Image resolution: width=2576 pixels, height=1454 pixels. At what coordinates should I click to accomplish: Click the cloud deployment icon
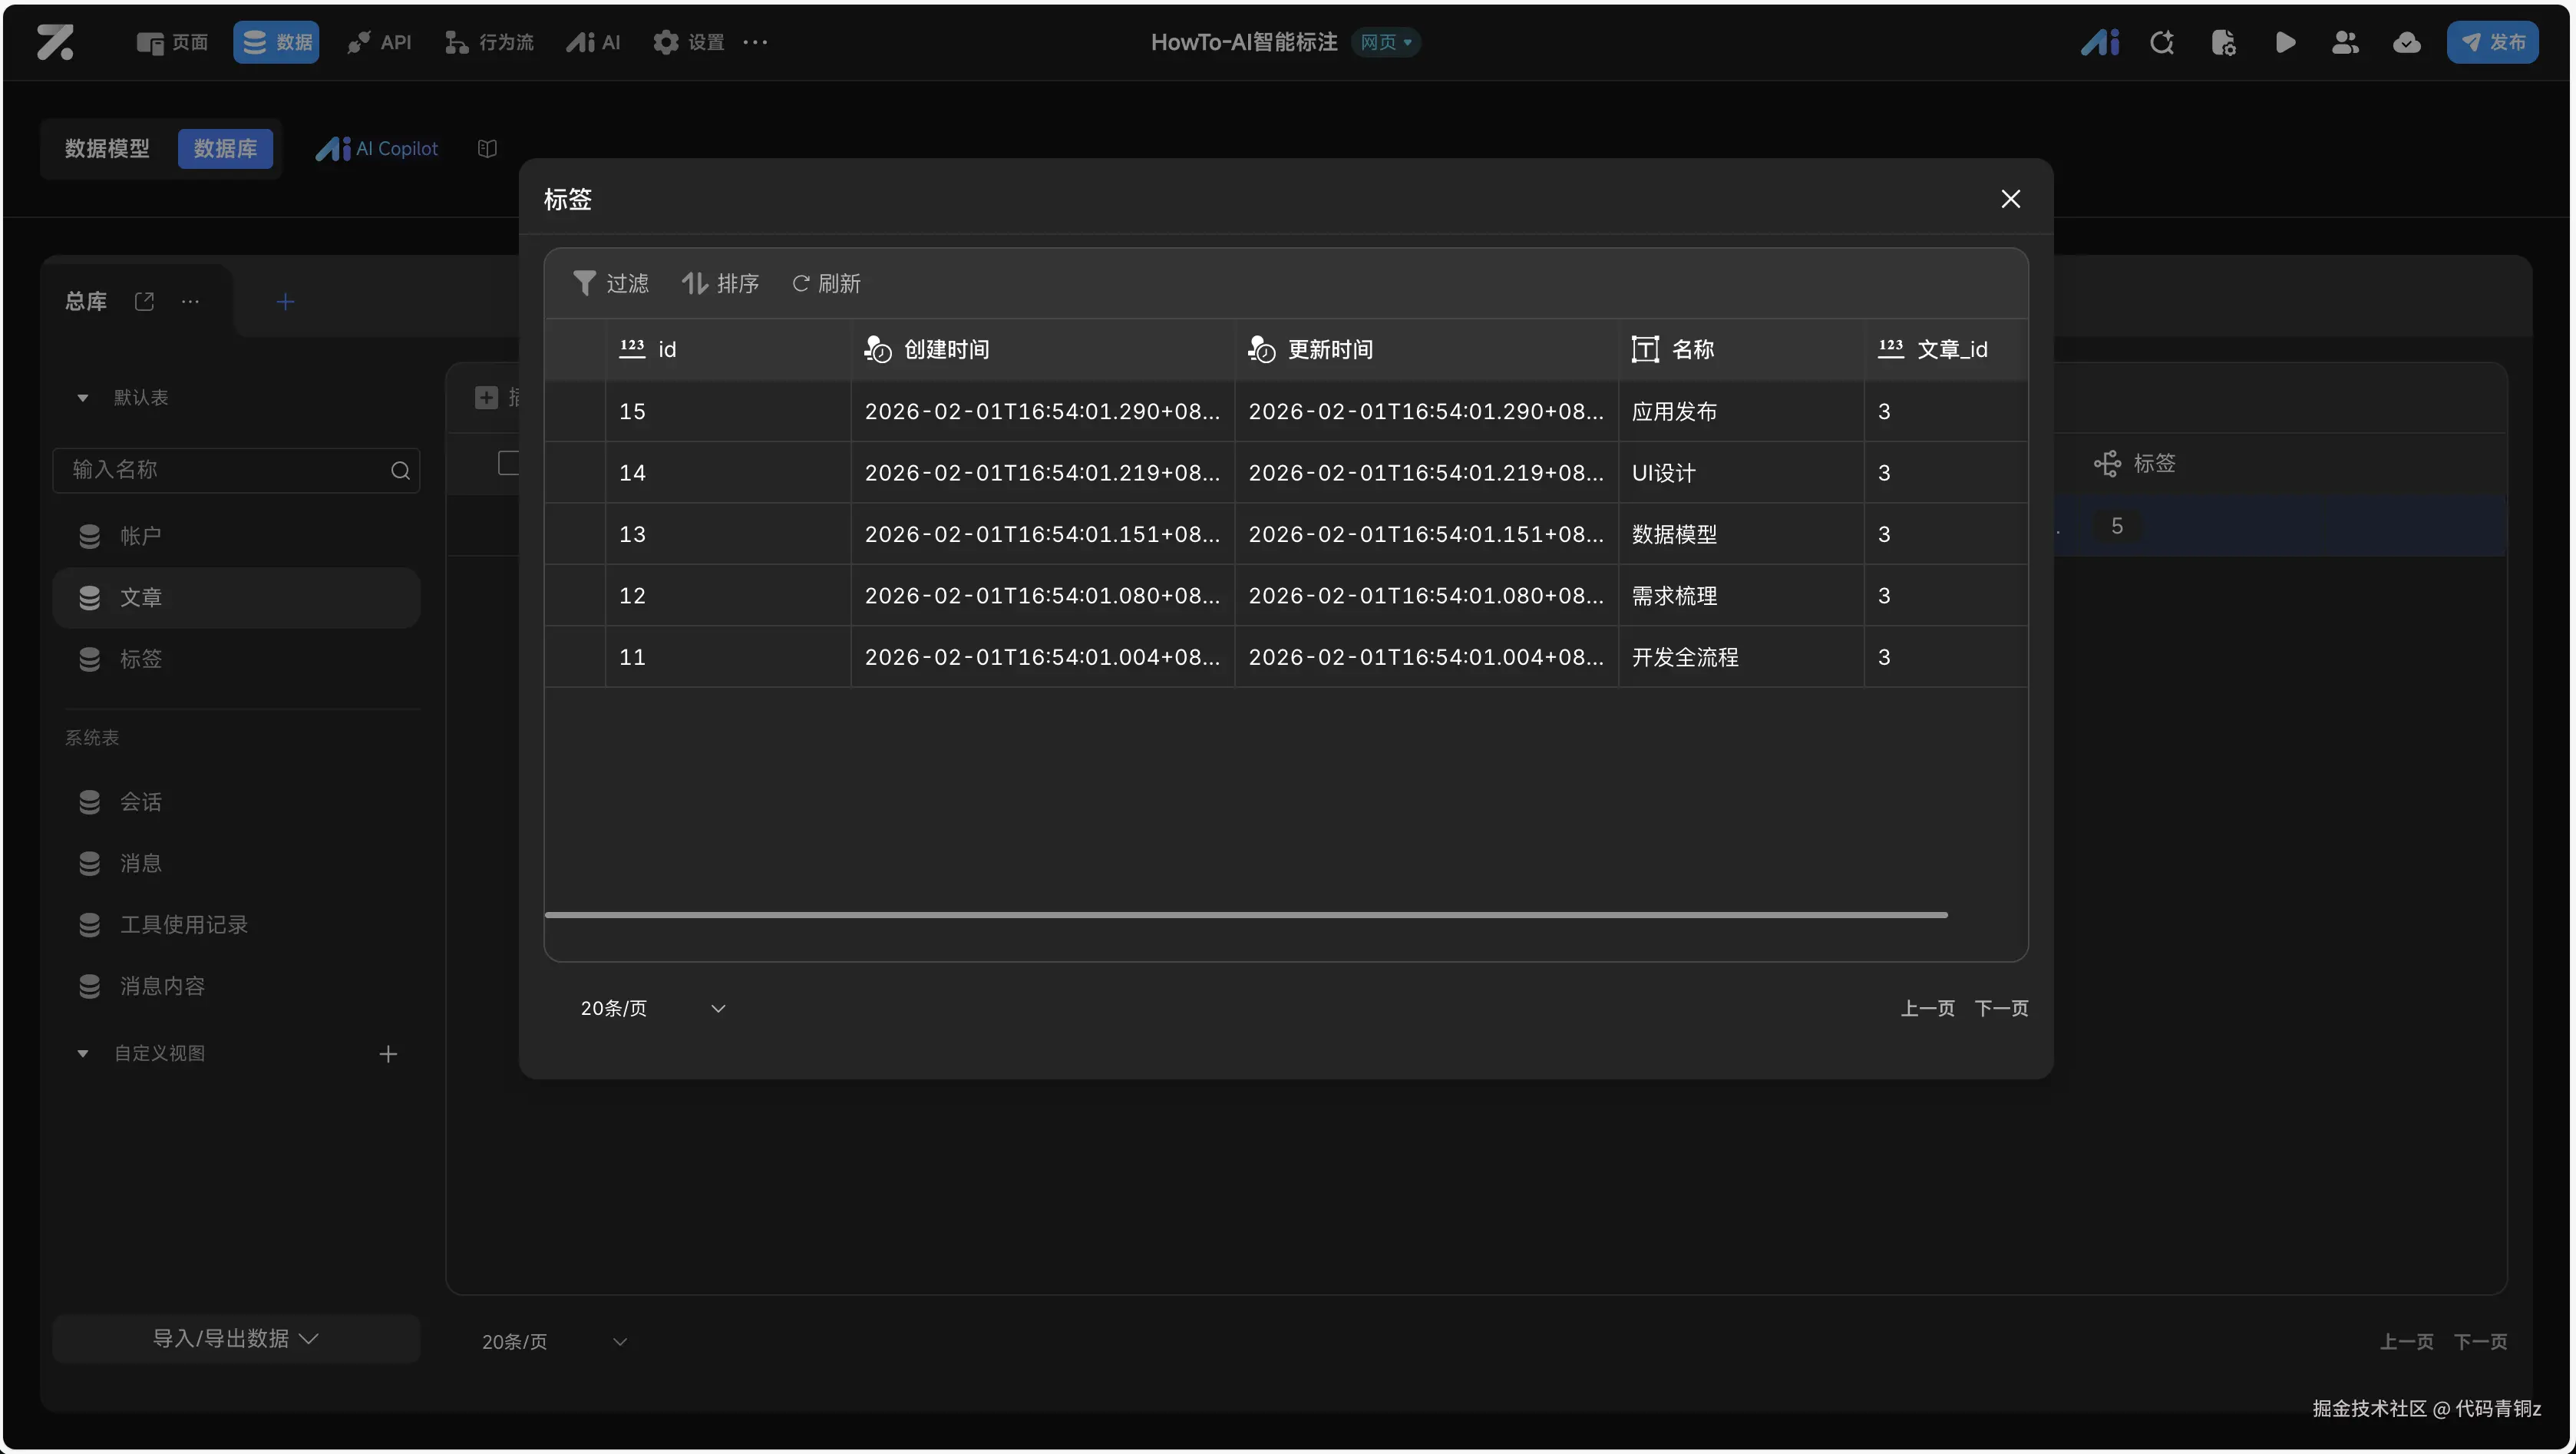(2406, 42)
